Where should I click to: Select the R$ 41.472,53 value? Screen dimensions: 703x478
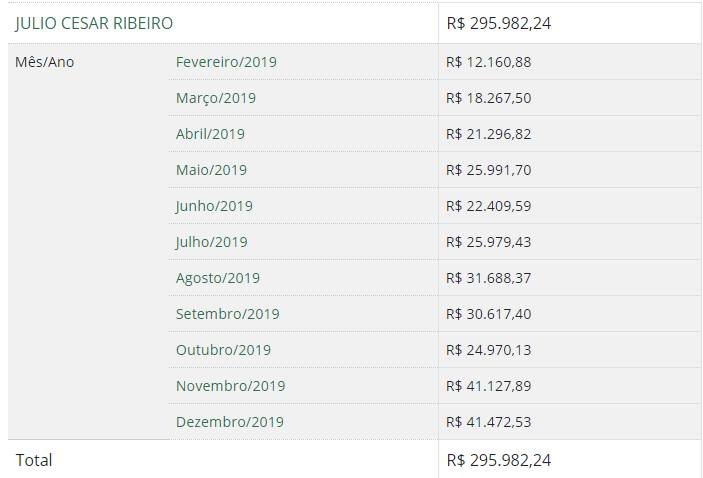tap(488, 422)
